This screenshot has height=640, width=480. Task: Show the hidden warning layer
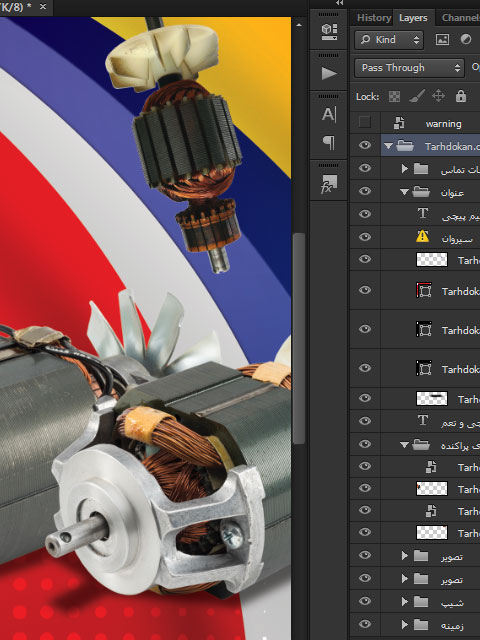(364, 122)
